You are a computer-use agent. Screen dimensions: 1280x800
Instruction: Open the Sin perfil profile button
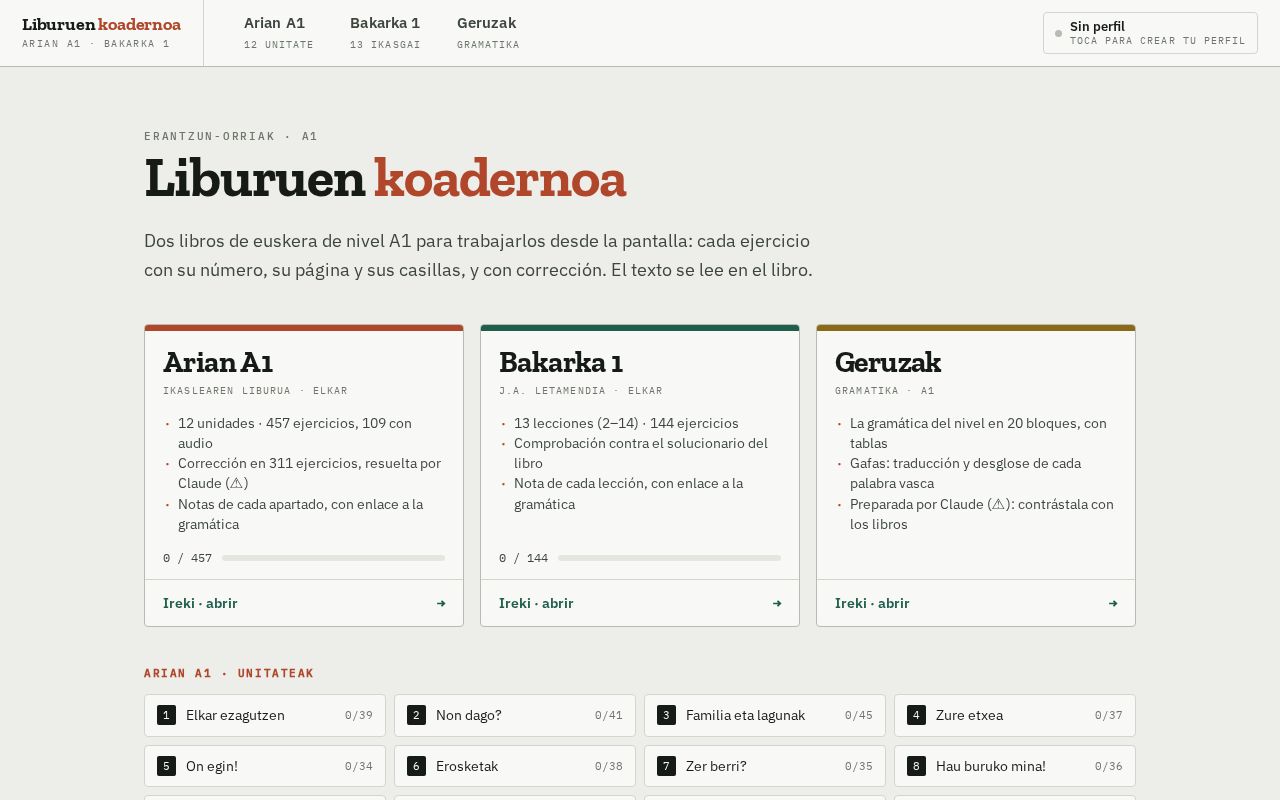click(x=1150, y=33)
